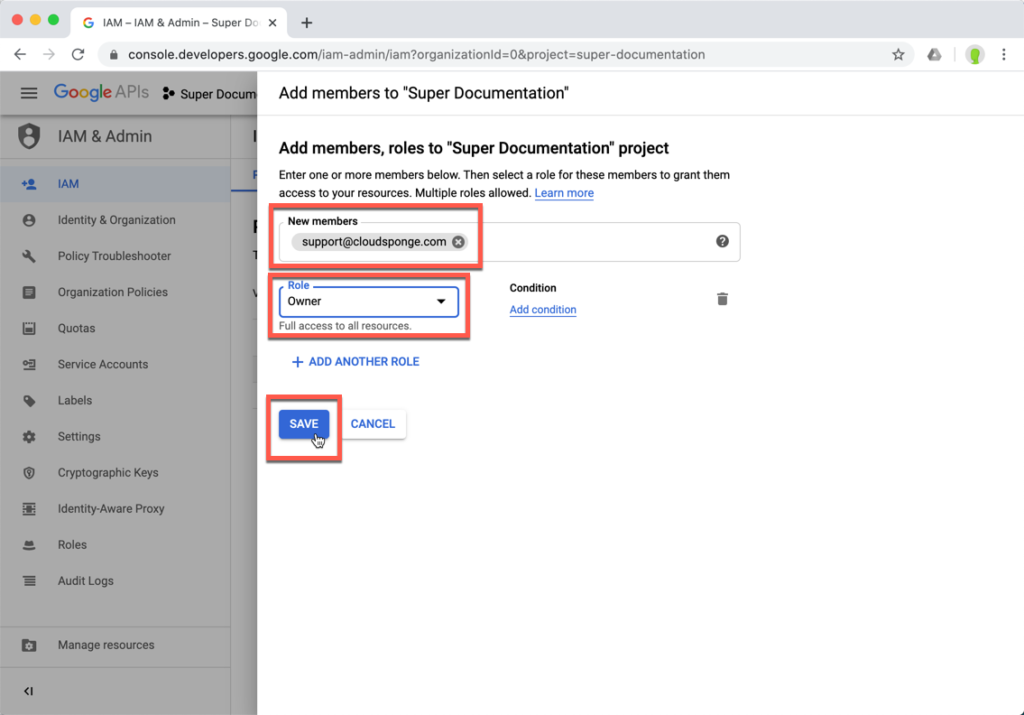Go back in browser history
The width and height of the screenshot is (1024, 715).
(x=20, y=55)
